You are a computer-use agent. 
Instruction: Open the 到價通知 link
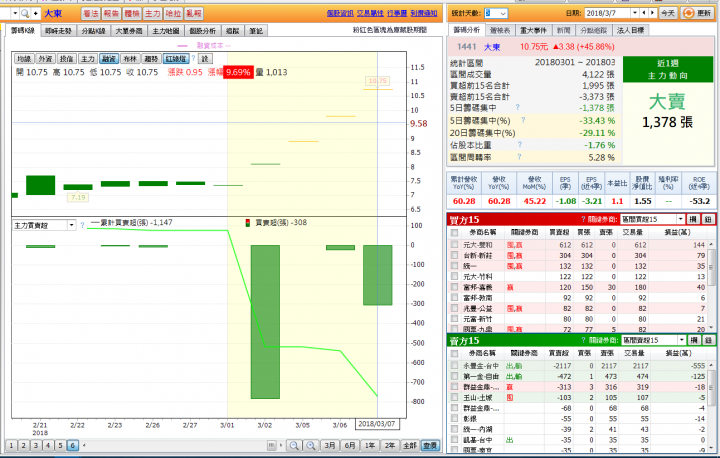click(x=424, y=13)
